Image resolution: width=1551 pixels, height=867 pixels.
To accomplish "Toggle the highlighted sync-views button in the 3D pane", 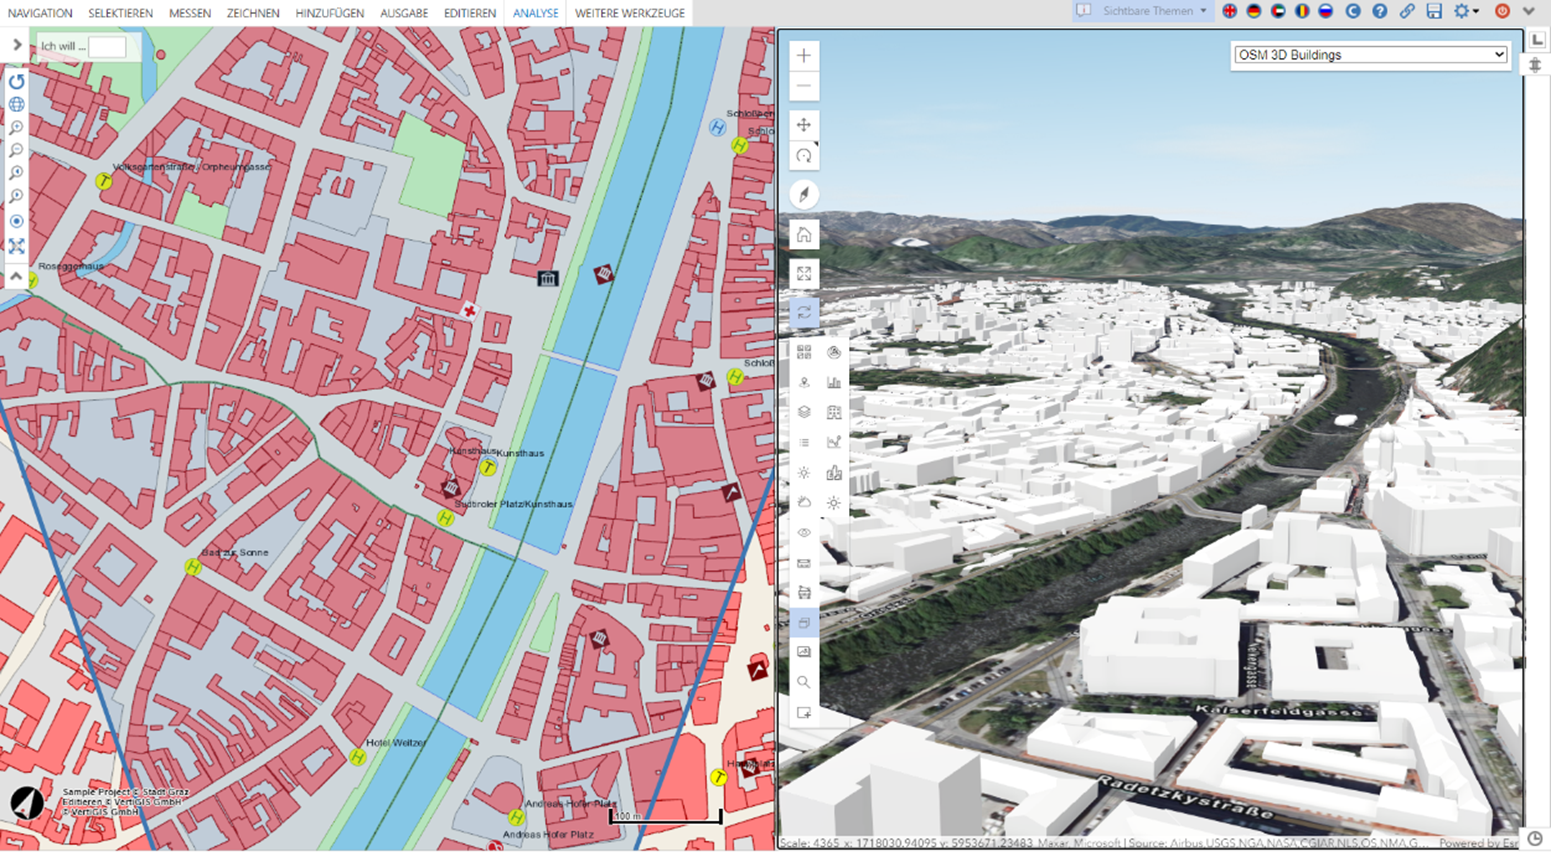I will coord(803,310).
